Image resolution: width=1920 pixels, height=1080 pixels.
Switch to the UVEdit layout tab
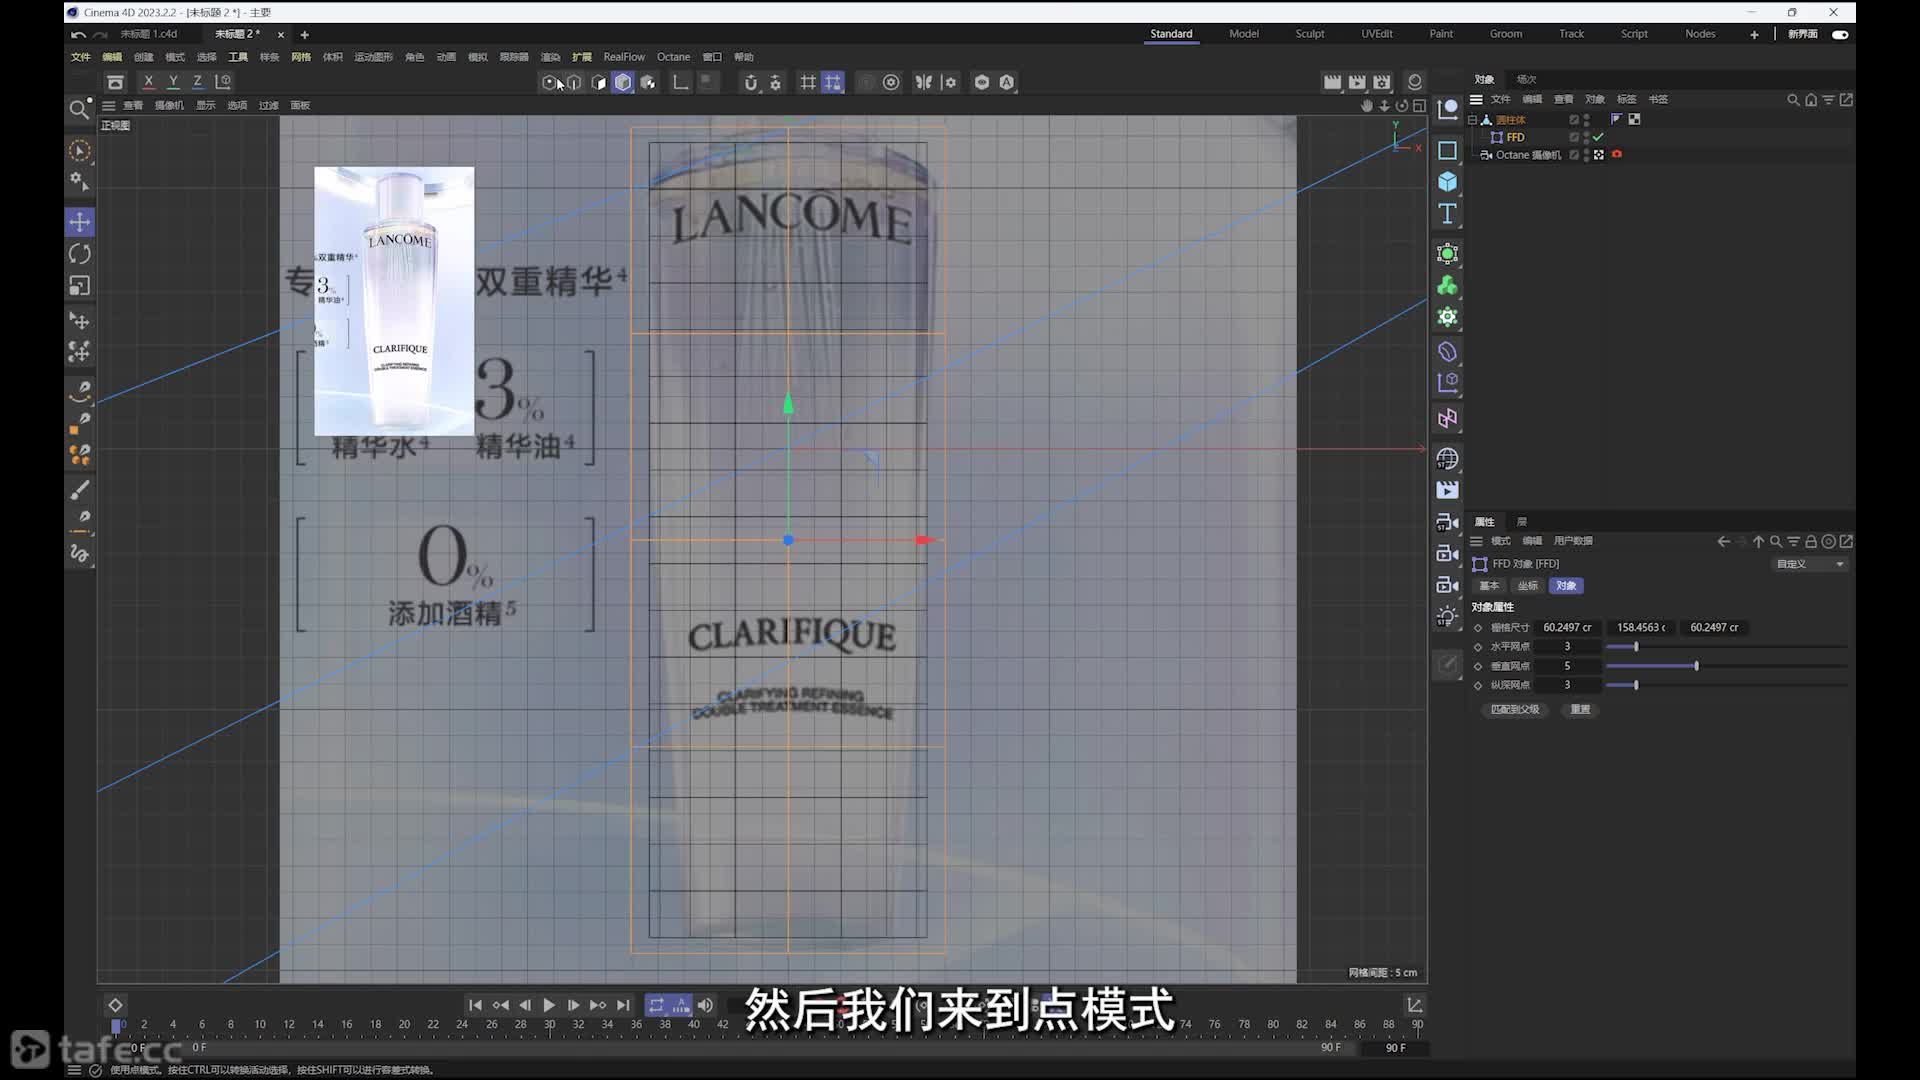pyautogui.click(x=1377, y=34)
